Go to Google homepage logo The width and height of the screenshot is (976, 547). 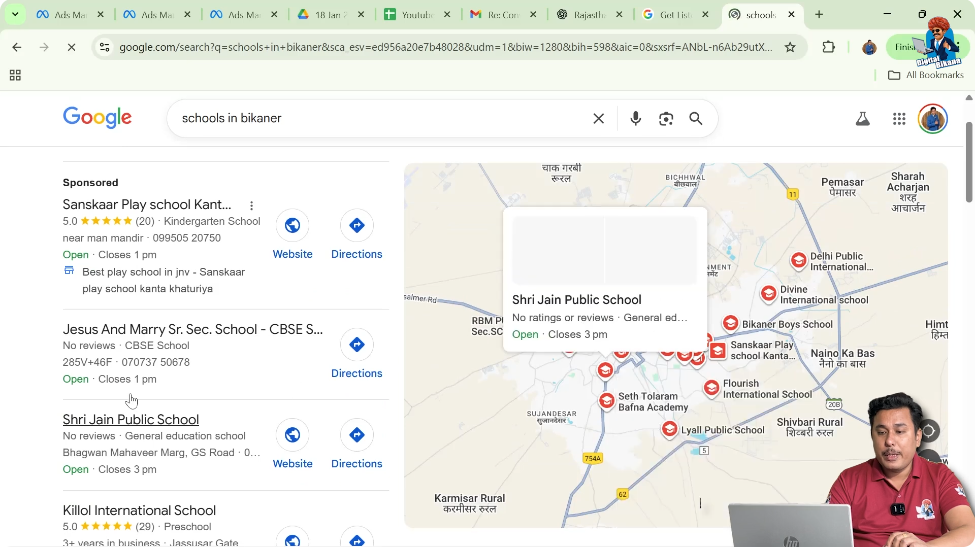click(x=97, y=118)
